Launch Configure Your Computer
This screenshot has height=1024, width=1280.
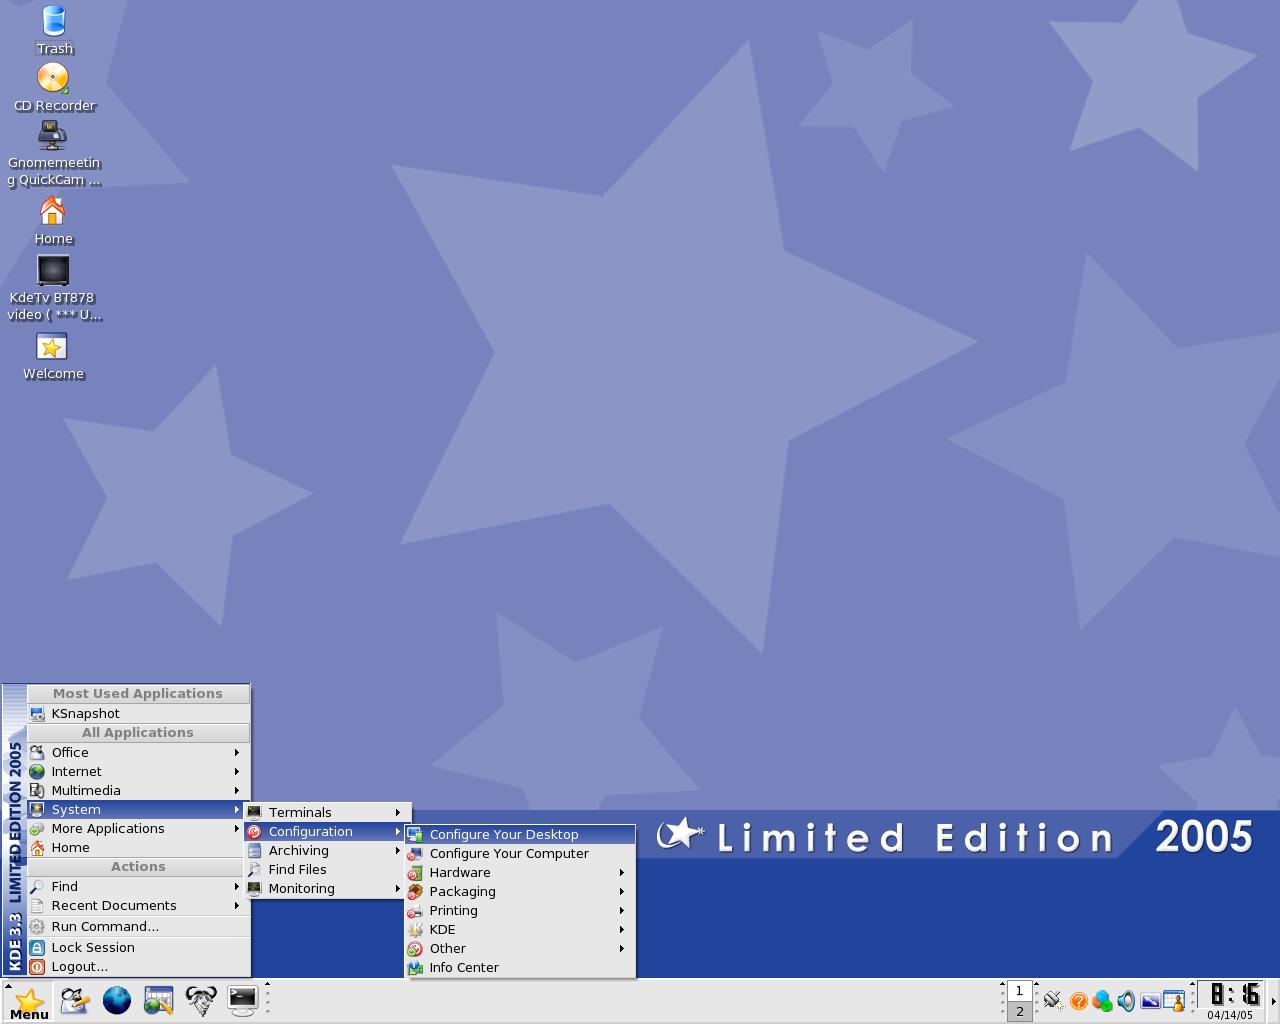(520, 854)
